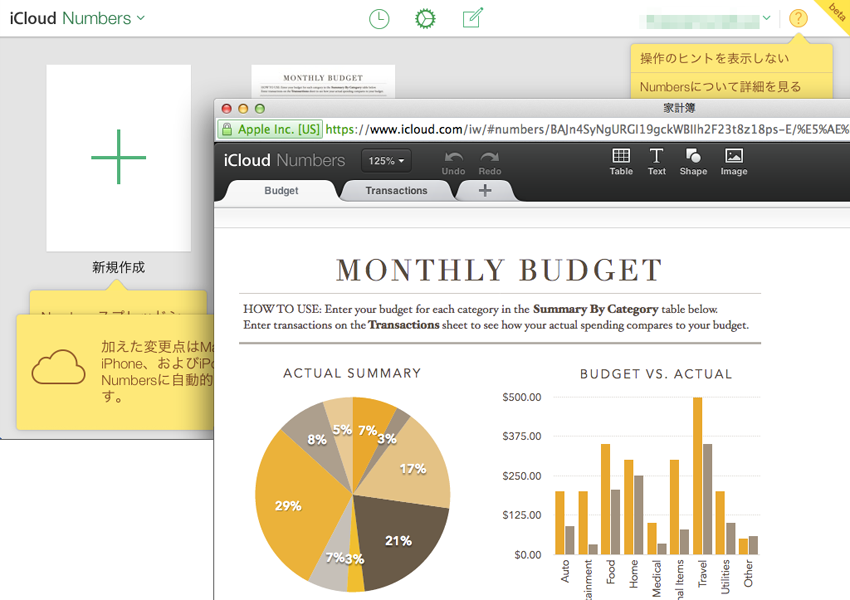Insert a Table from the toolbar

621,162
